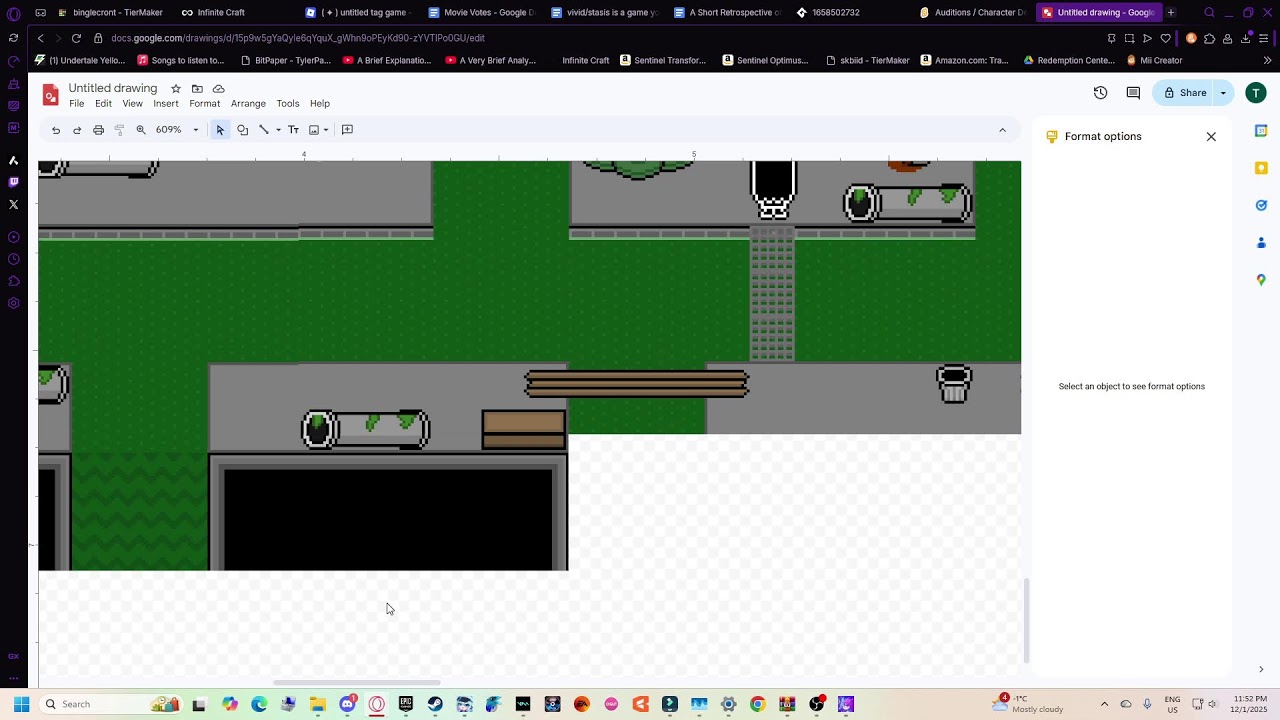Collapse the toolbar menus with chevron
This screenshot has width=1280, height=720.
tap(1002, 130)
